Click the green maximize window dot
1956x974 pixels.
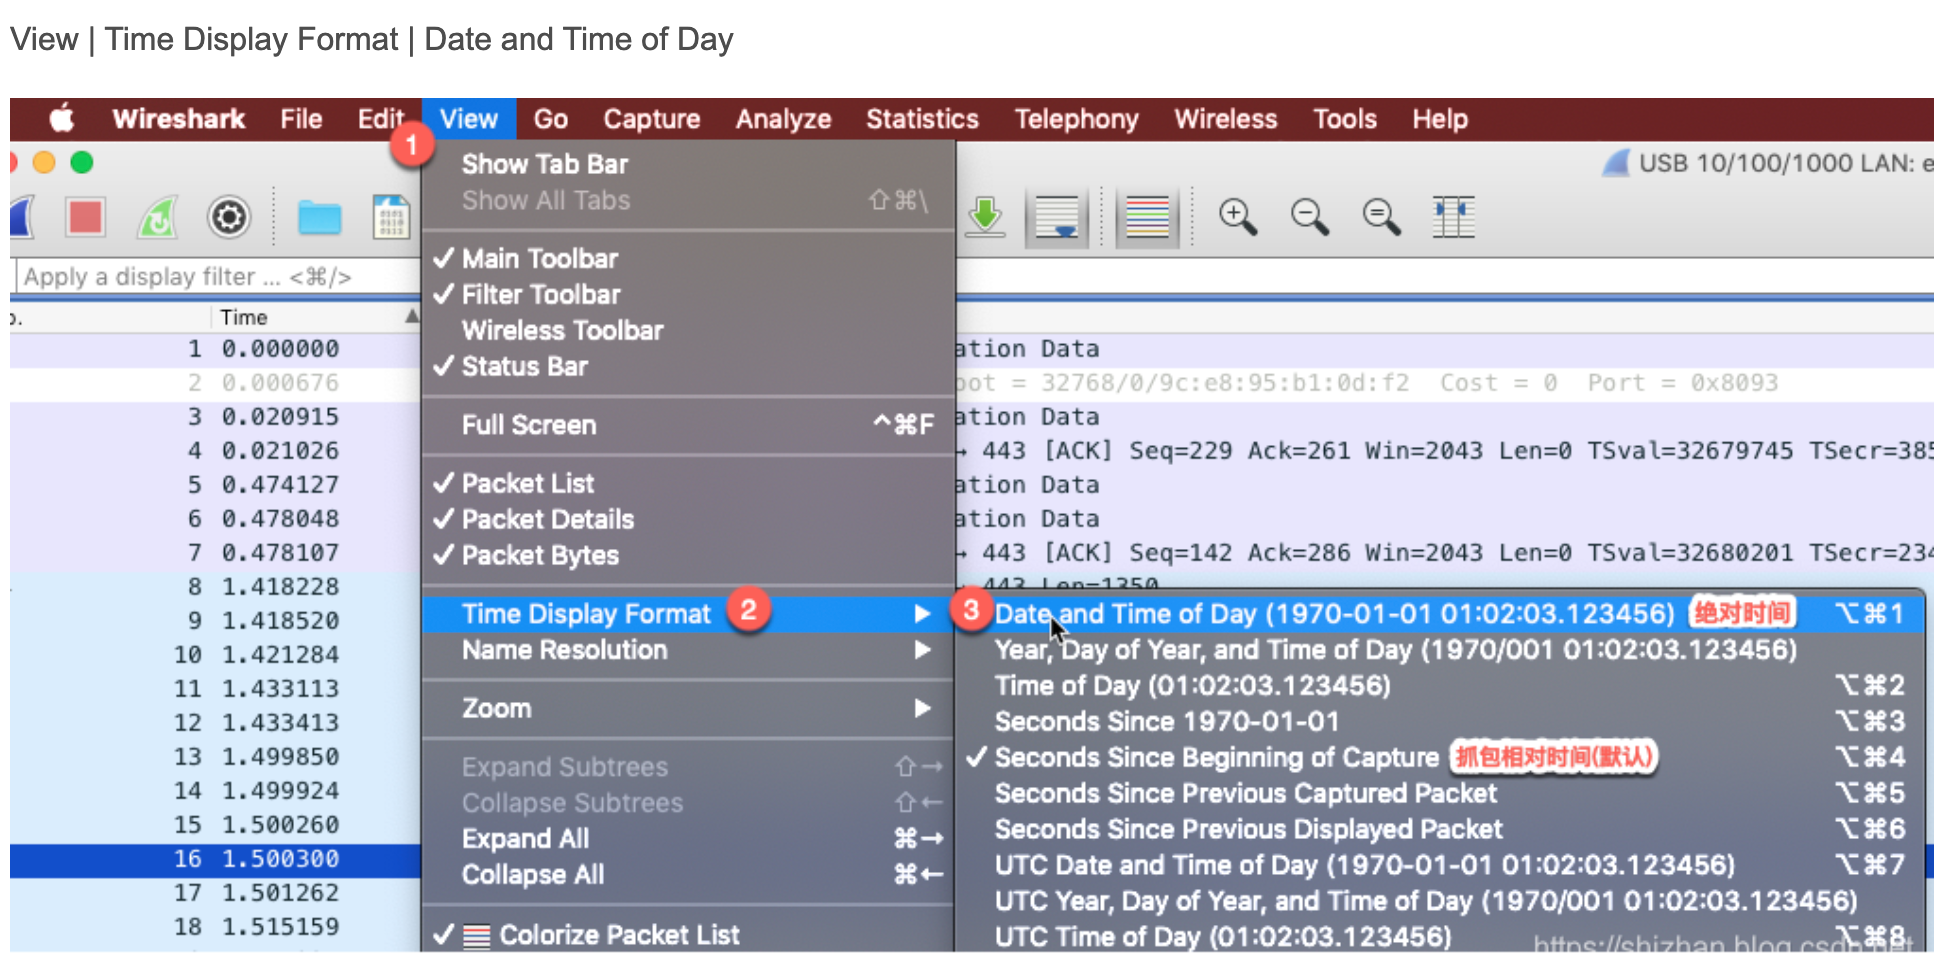tap(82, 162)
